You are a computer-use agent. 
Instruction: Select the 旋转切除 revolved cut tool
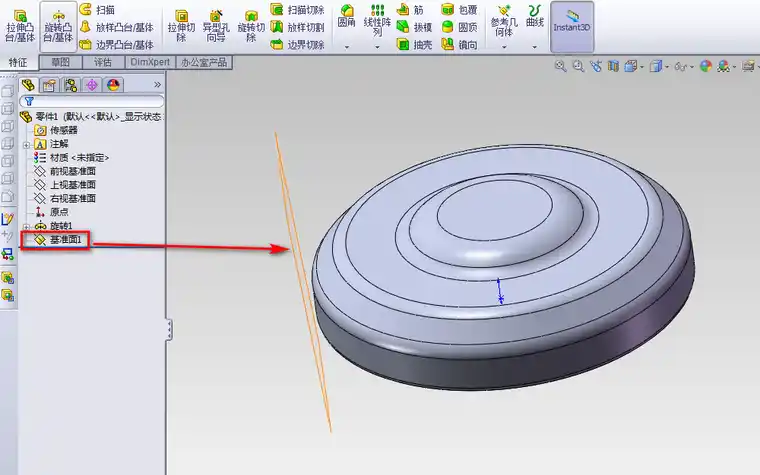[251, 27]
